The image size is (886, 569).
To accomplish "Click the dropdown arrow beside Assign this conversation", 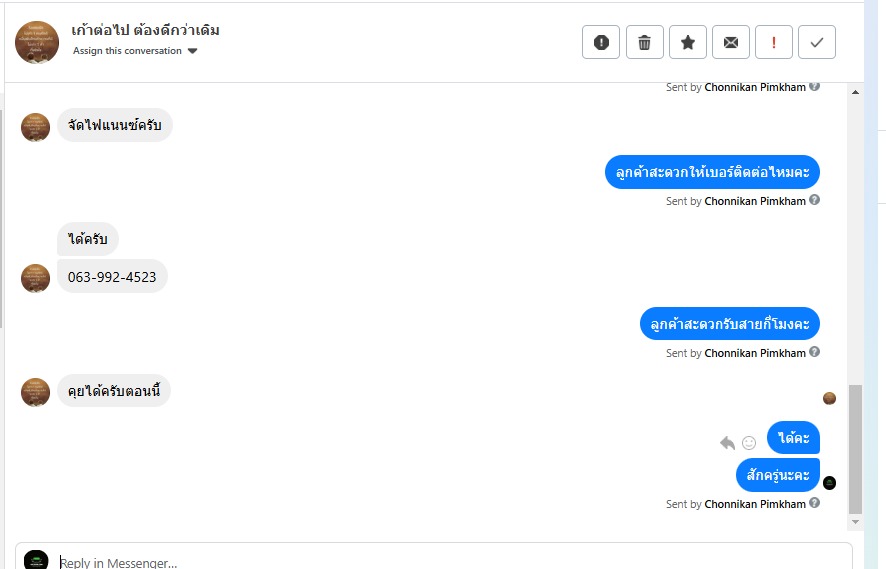I will click(193, 51).
